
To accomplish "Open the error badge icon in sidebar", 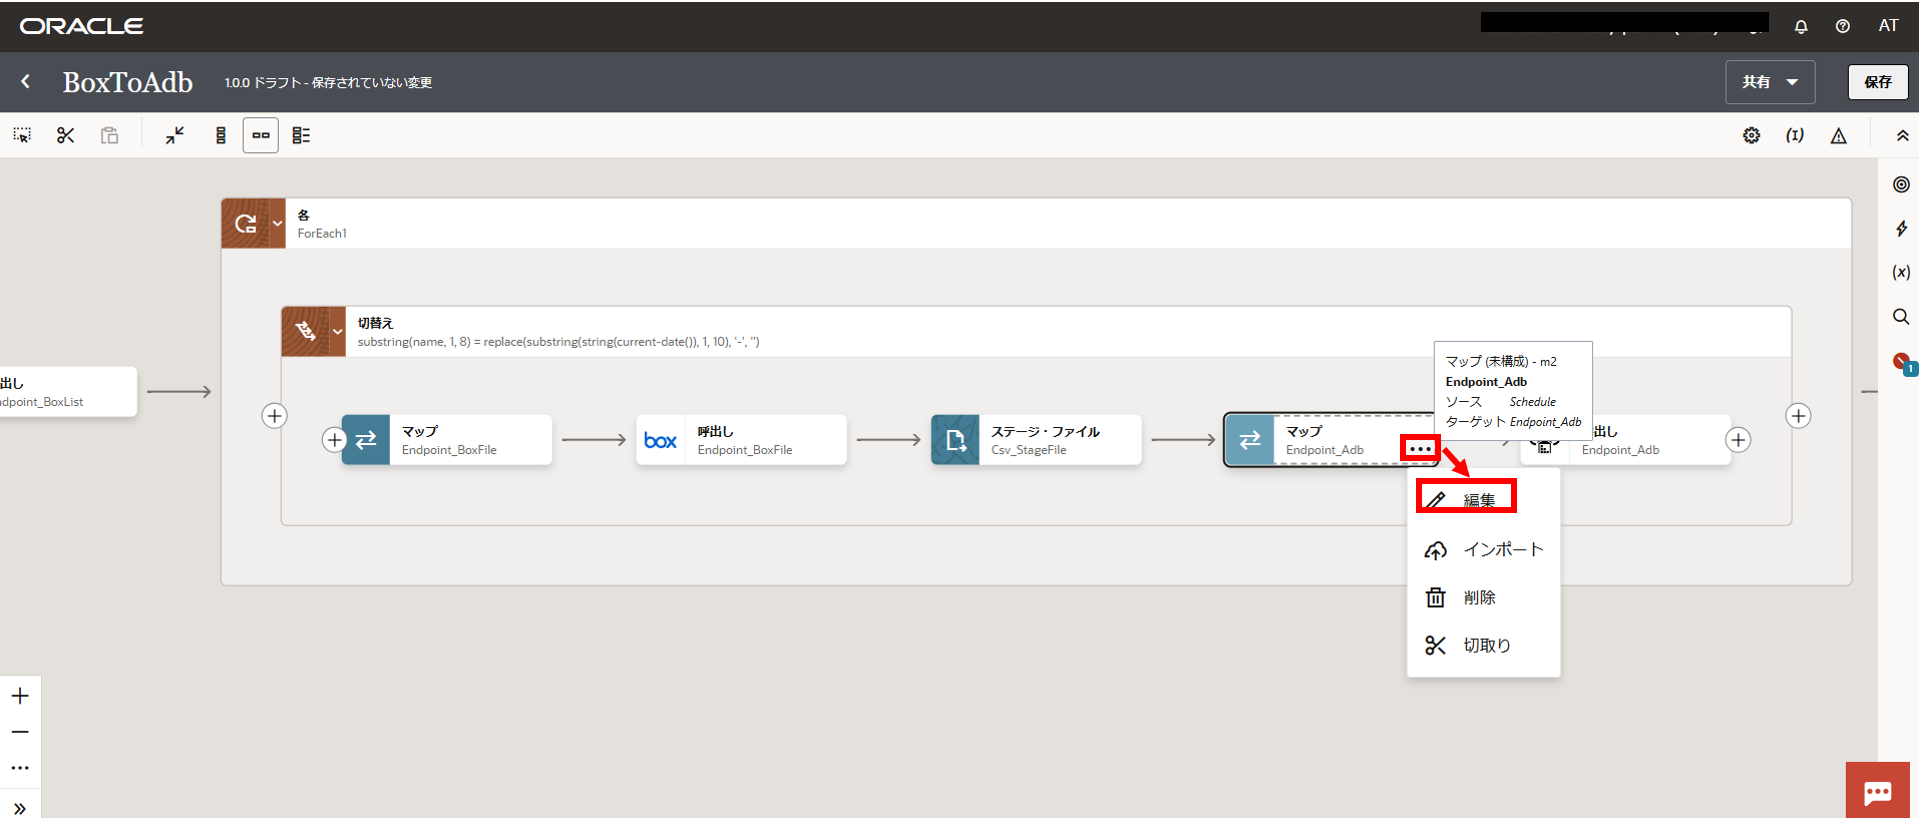I will [1903, 363].
